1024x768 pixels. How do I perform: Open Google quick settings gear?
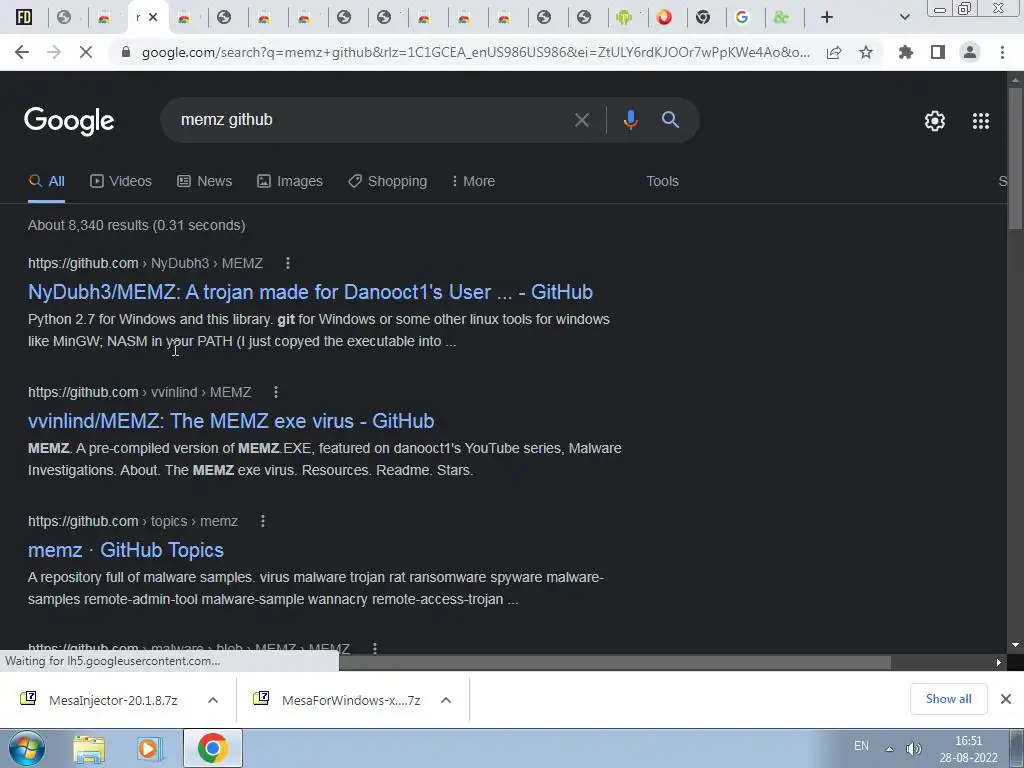(935, 121)
